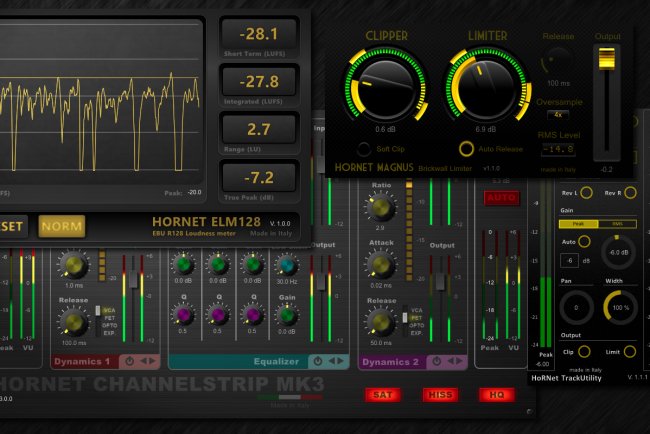Select RMS gain mode in TrackUtility
This screenshot has width=650, height=434.
(x=617, y=224)
